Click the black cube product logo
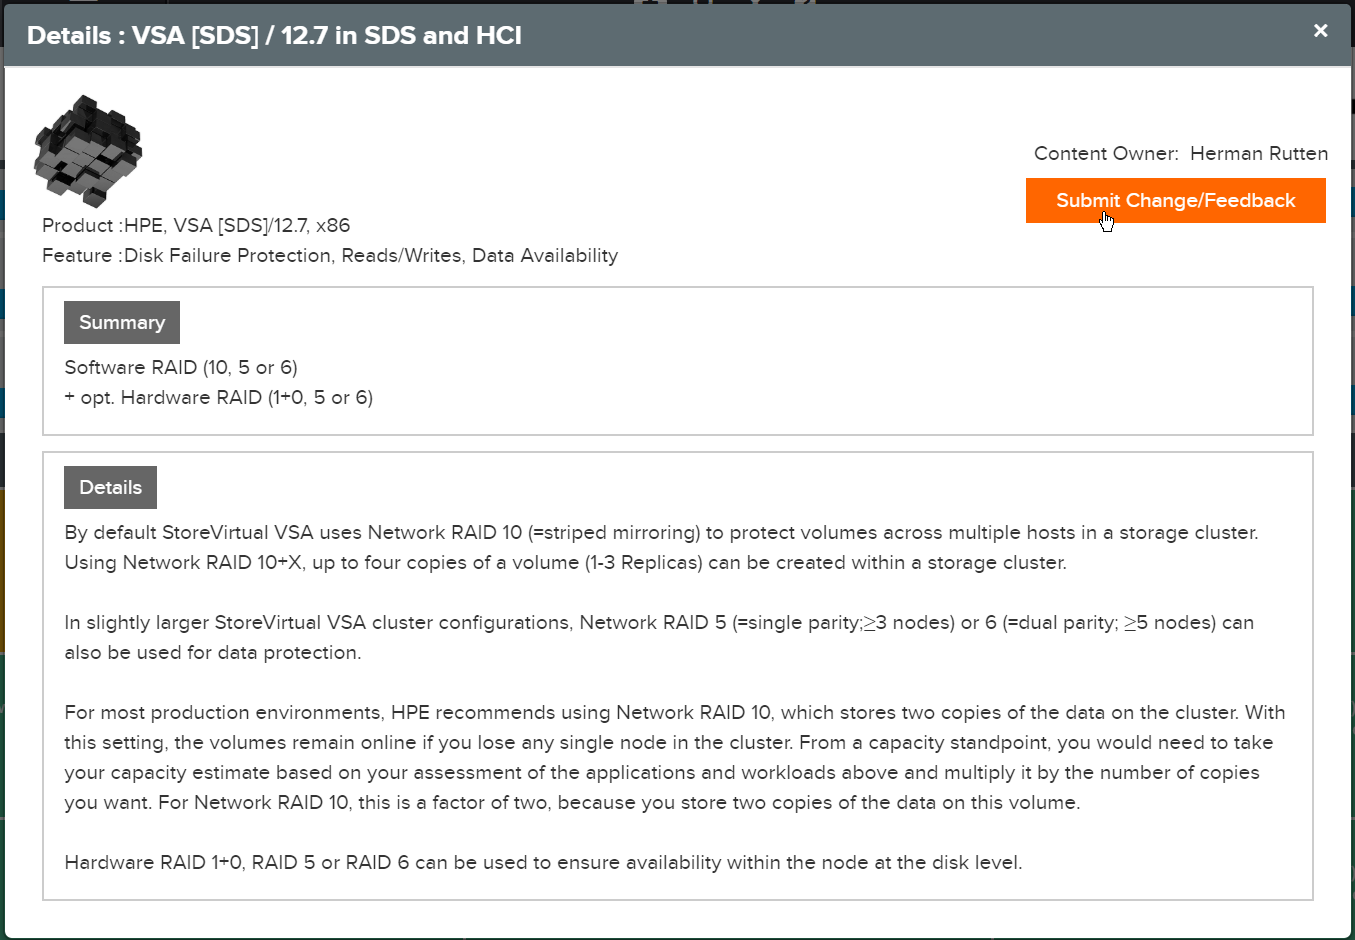Viewport: 1355px width, 940px height. coord(88,150)
